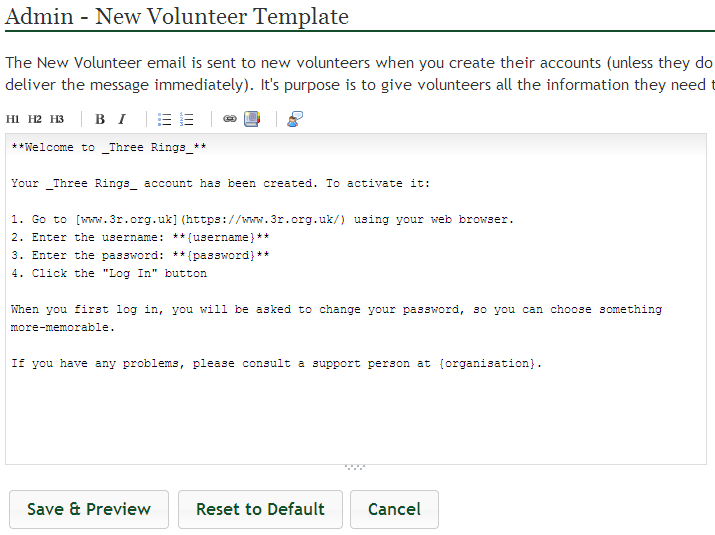Click the Welcome to Three Rings line

[109, 147]
